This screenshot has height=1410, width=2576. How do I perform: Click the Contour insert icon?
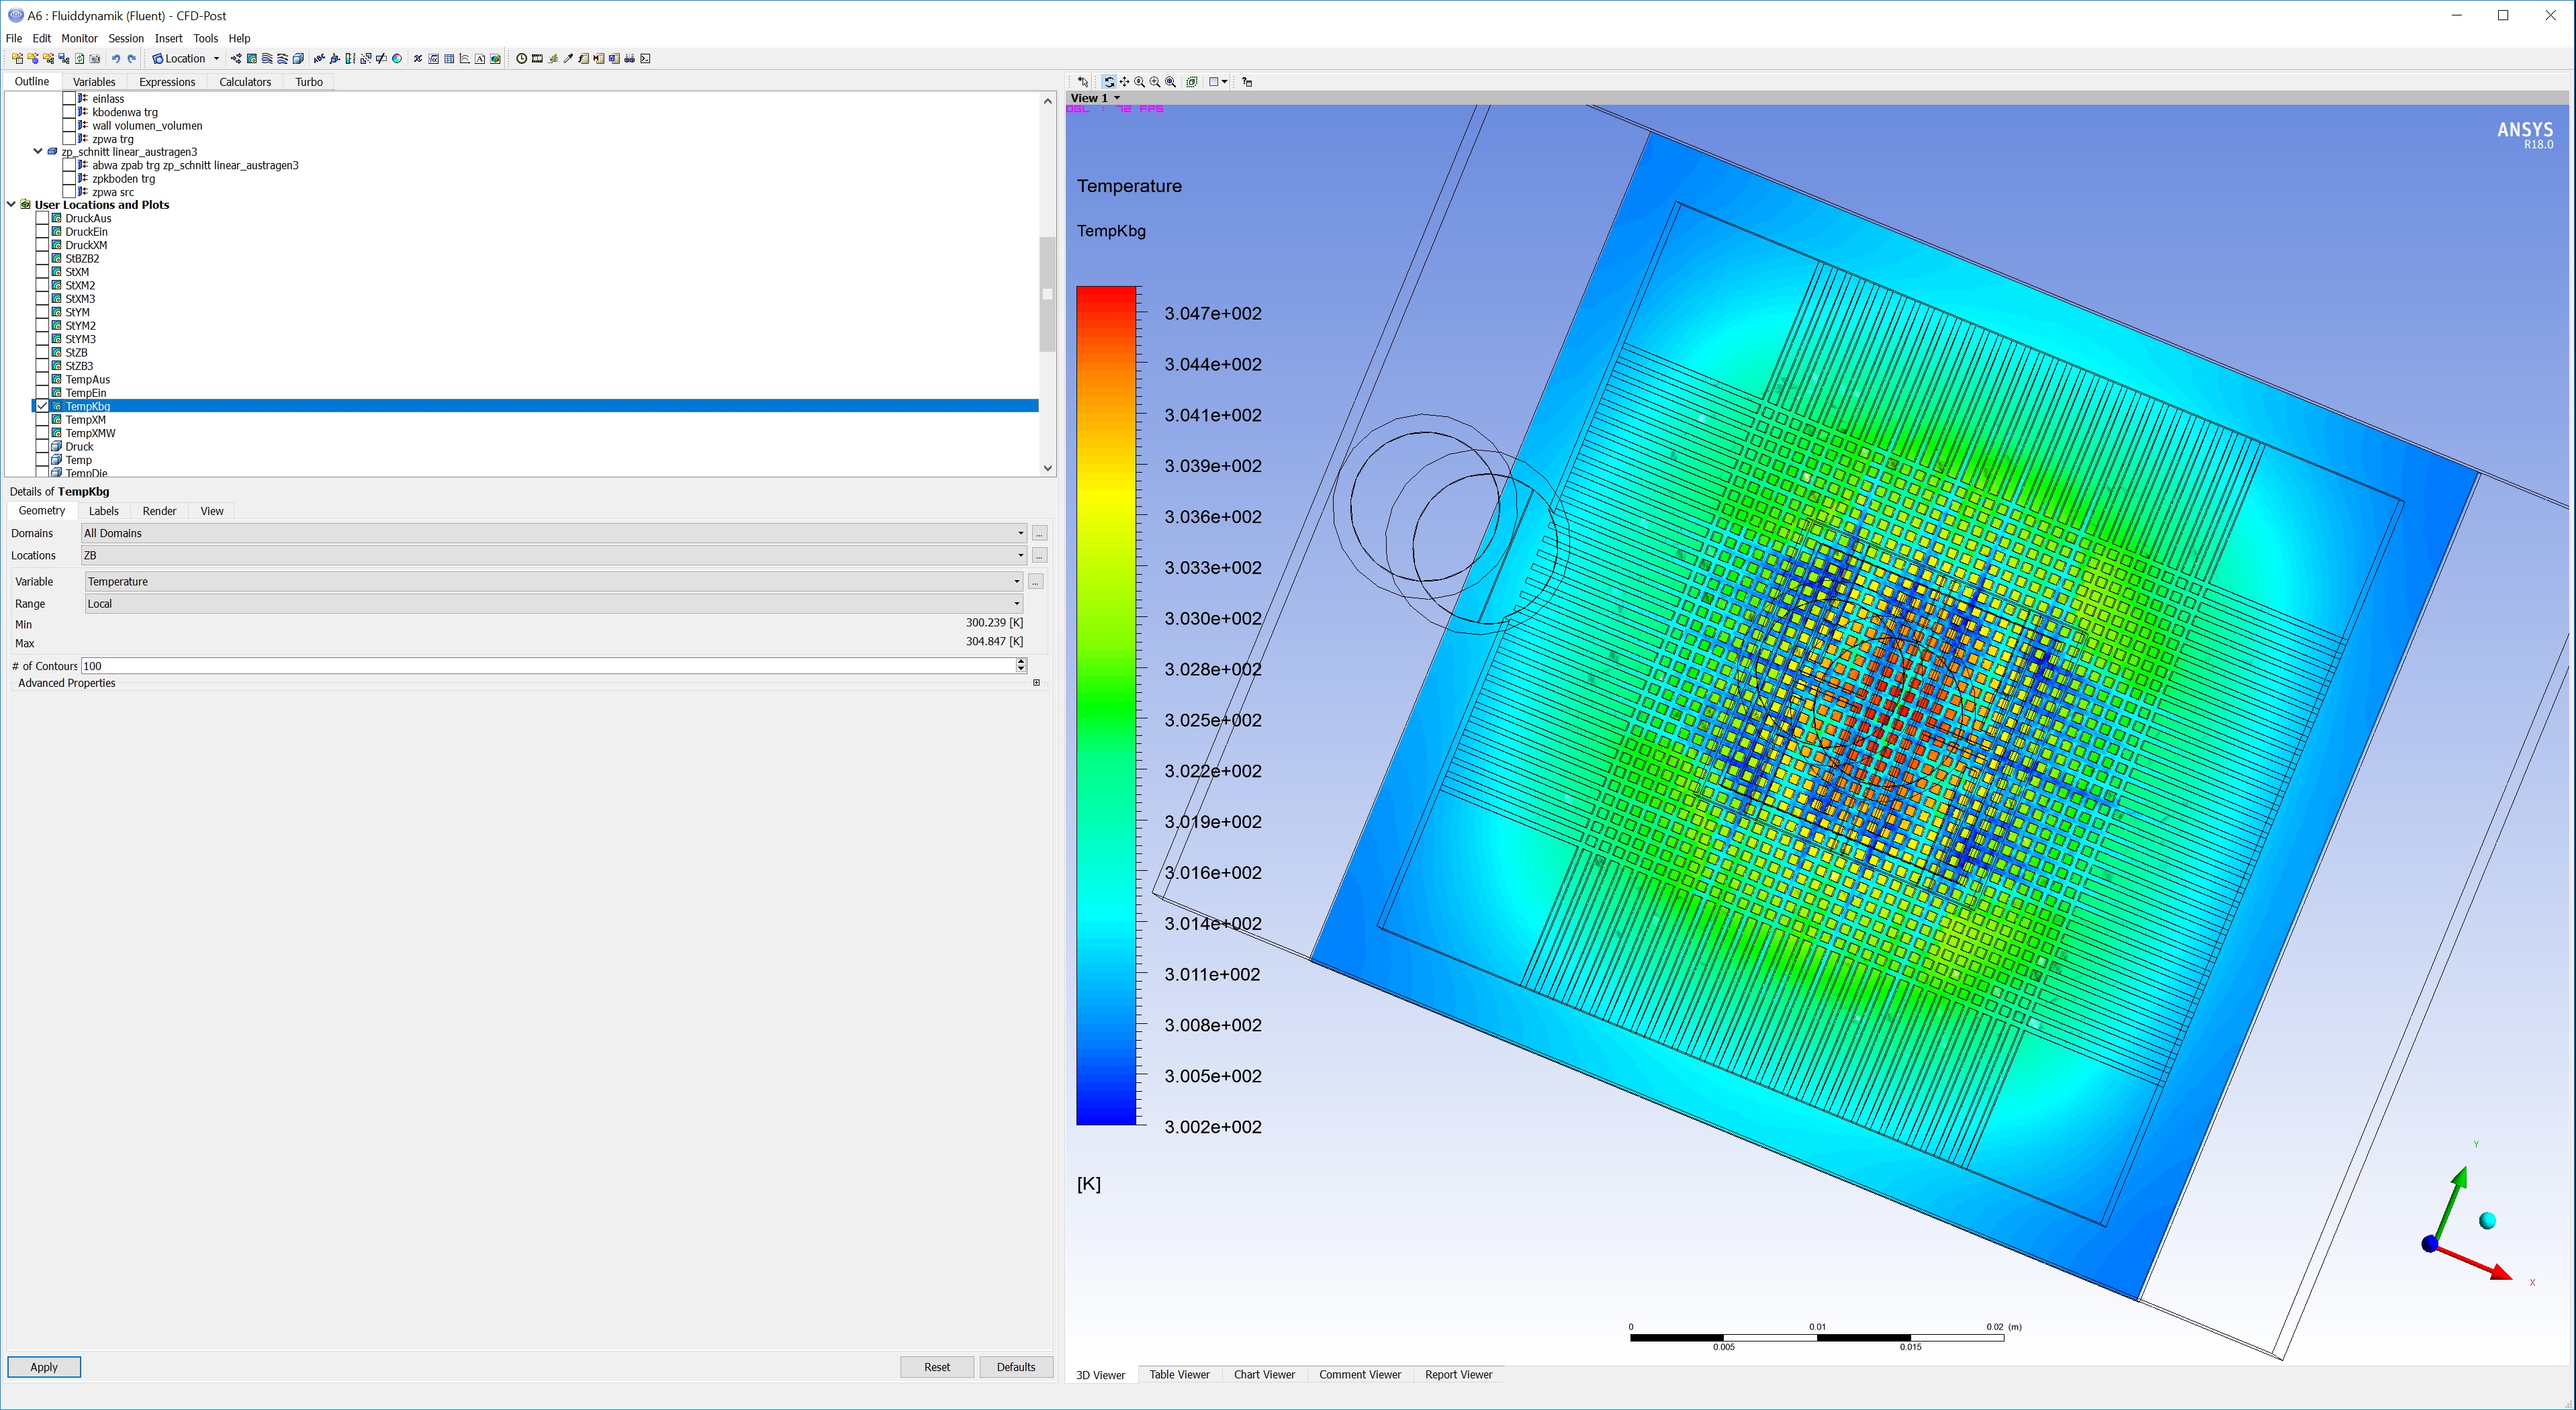coord(252,59)
